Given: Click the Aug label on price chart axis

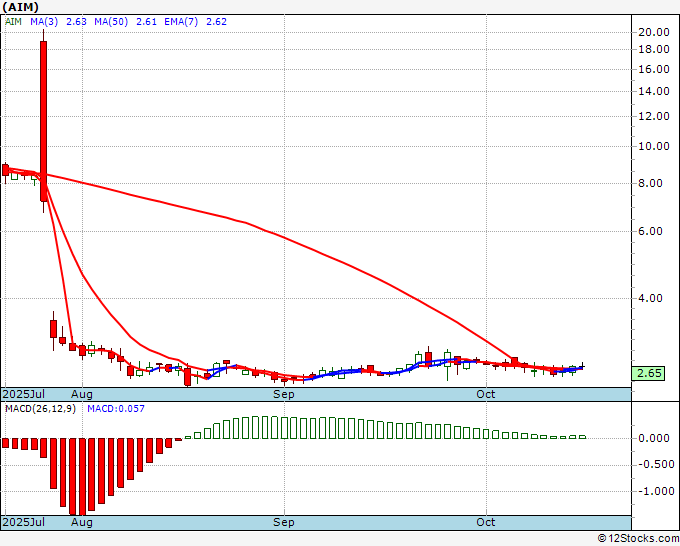Looking at the screenshot, I should pos(82,394).
